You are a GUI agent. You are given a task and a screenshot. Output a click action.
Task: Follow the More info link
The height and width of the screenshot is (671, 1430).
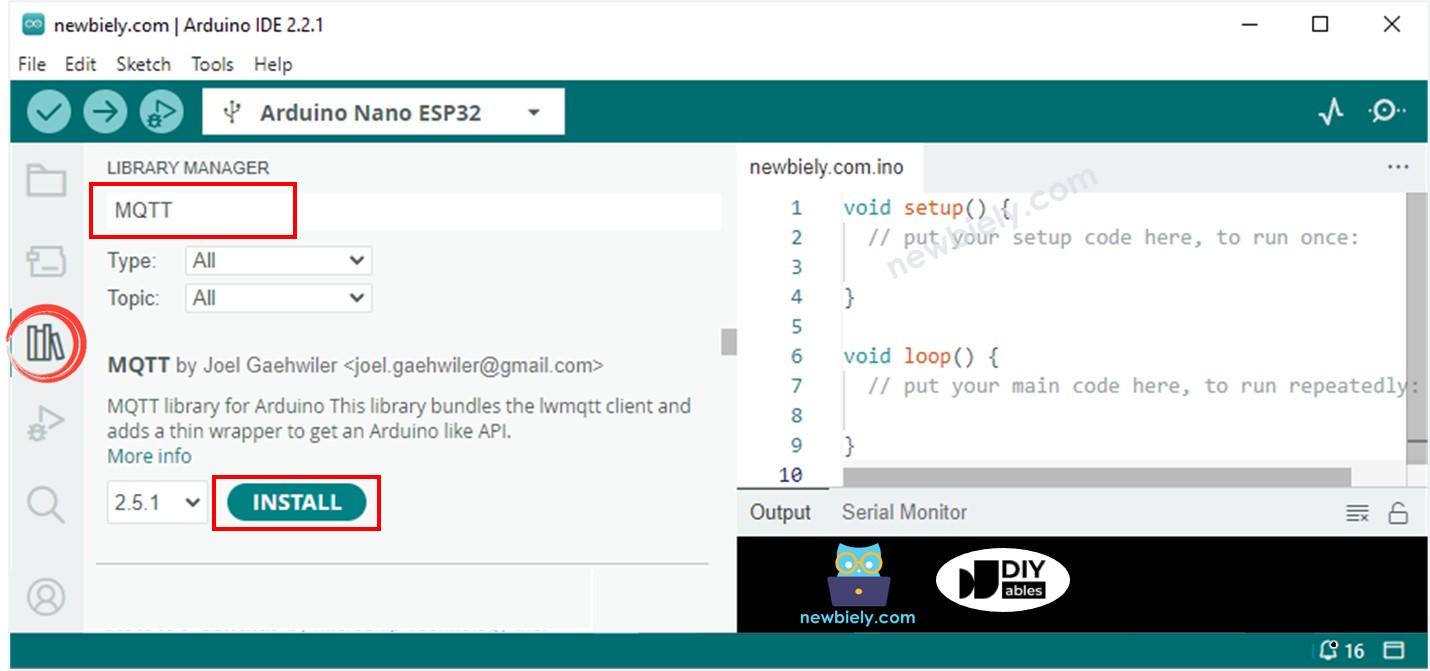click(x=149, y=456)
